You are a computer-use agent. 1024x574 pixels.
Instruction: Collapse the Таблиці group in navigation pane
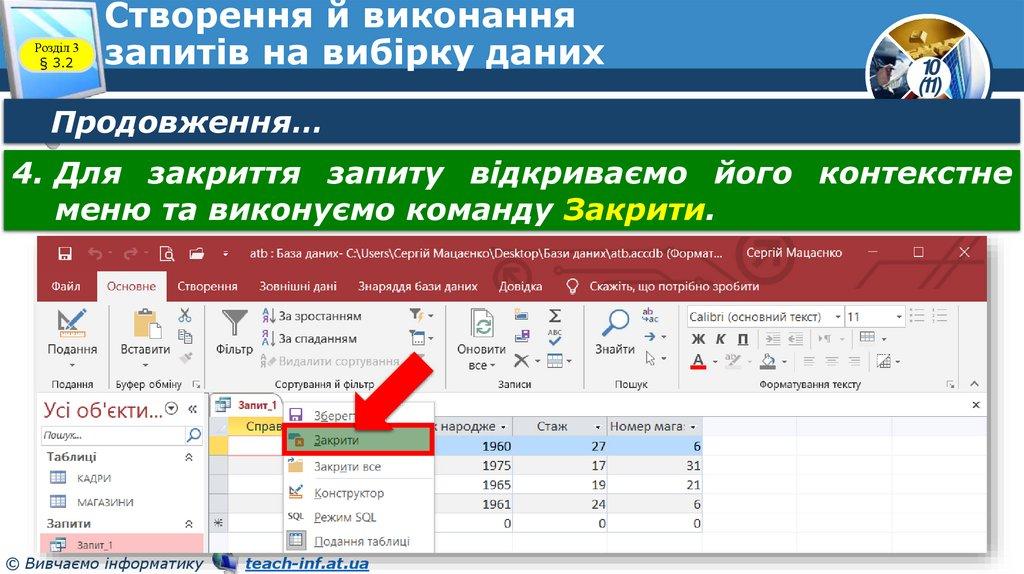190,457
